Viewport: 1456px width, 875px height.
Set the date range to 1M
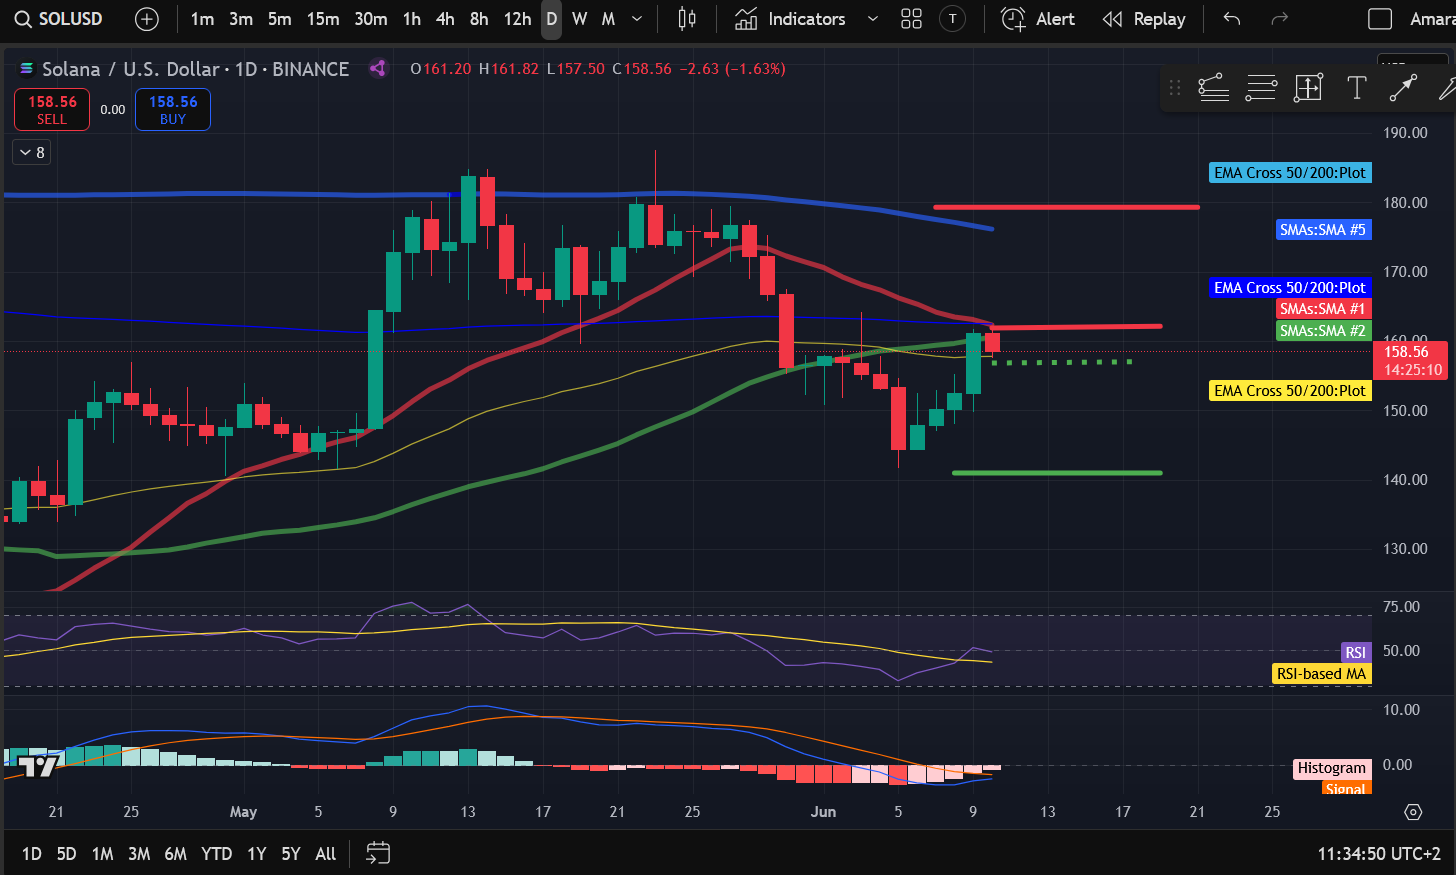tap(102, 854)
